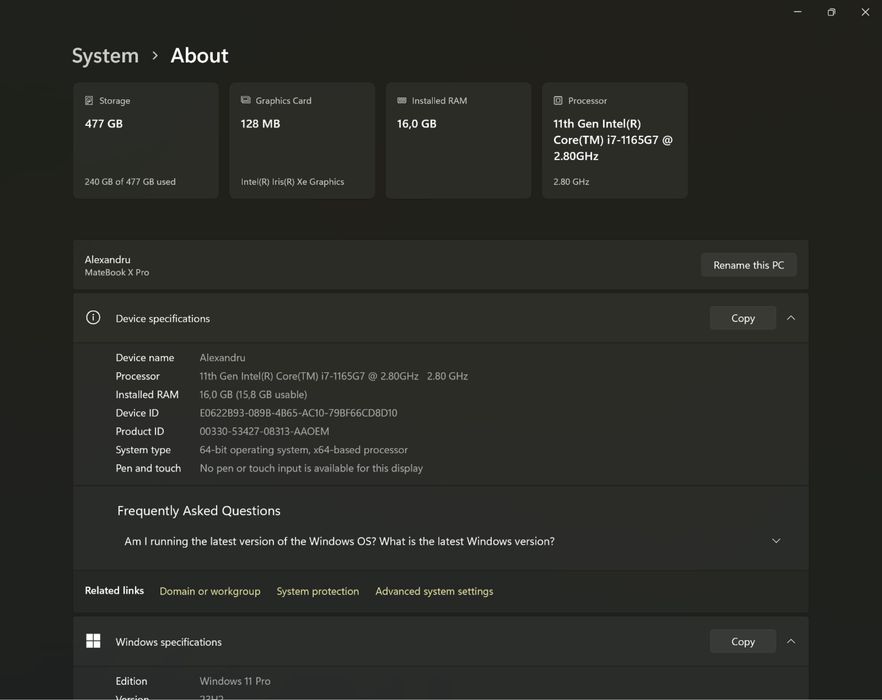Viewport: 882px width, 700px height.
Task: Copy the Device specifications
Action: pyautogui.click(x=743, y=318)
